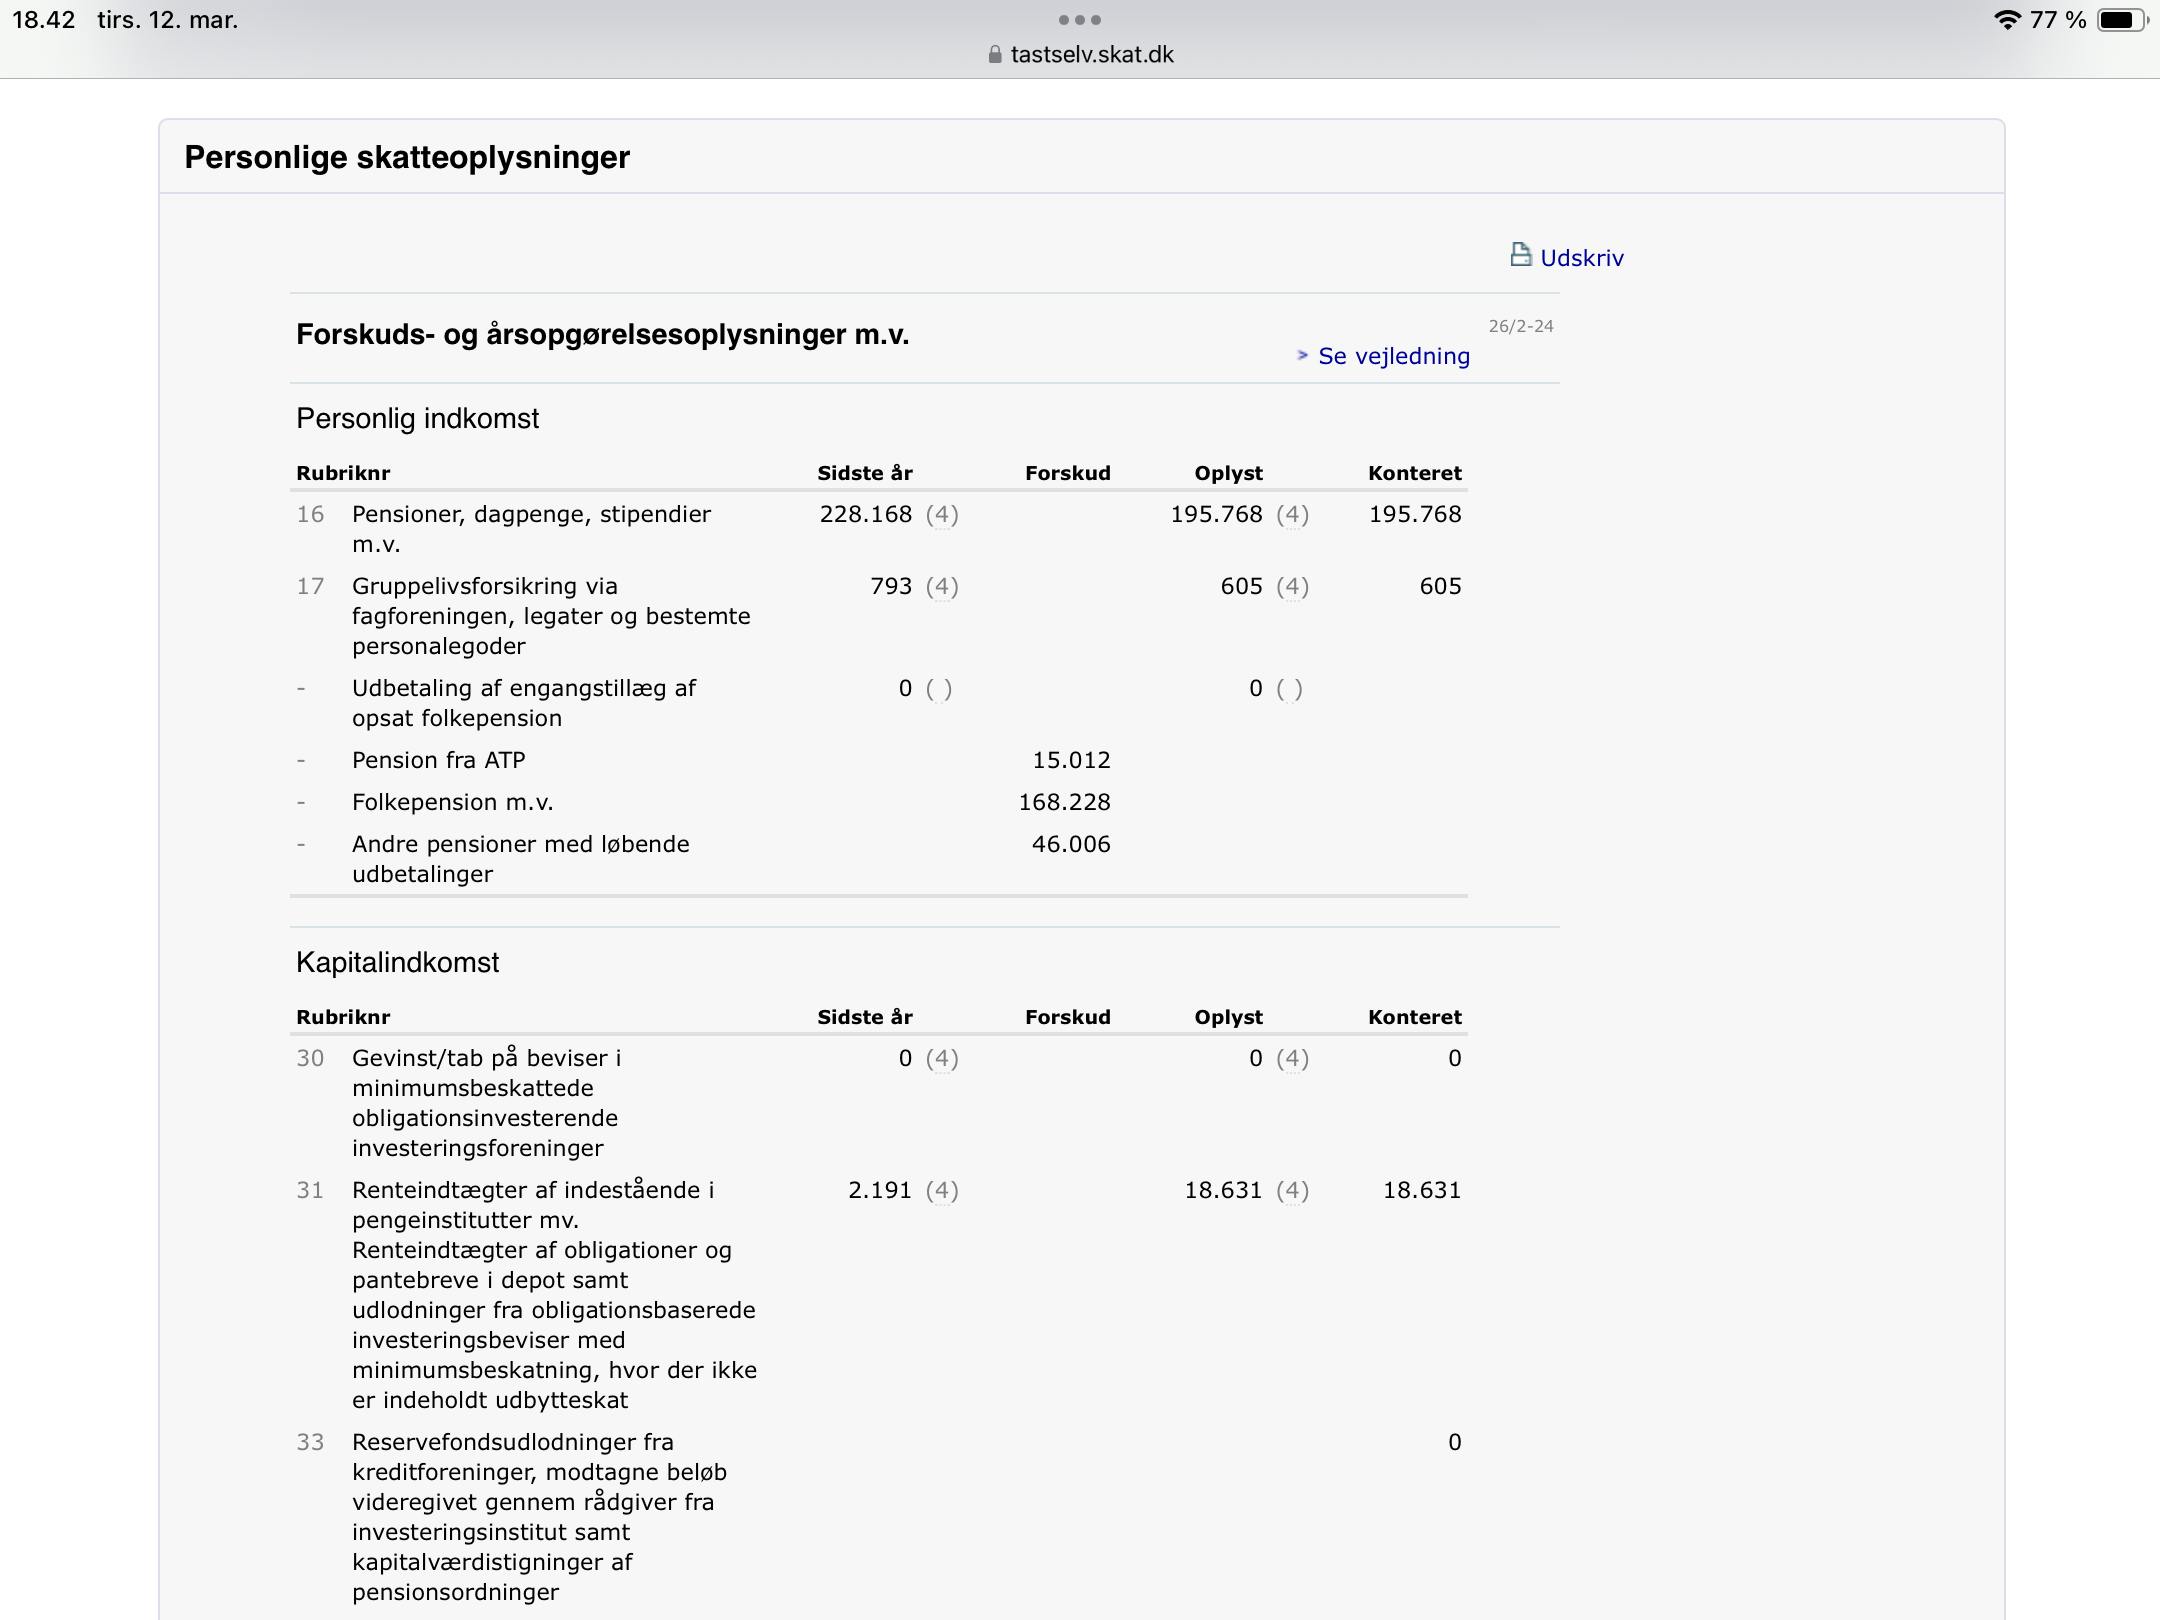This screenshot has width=2160, height=1620.
Task: Click code (4) next to 793 value
Action: 941,587
